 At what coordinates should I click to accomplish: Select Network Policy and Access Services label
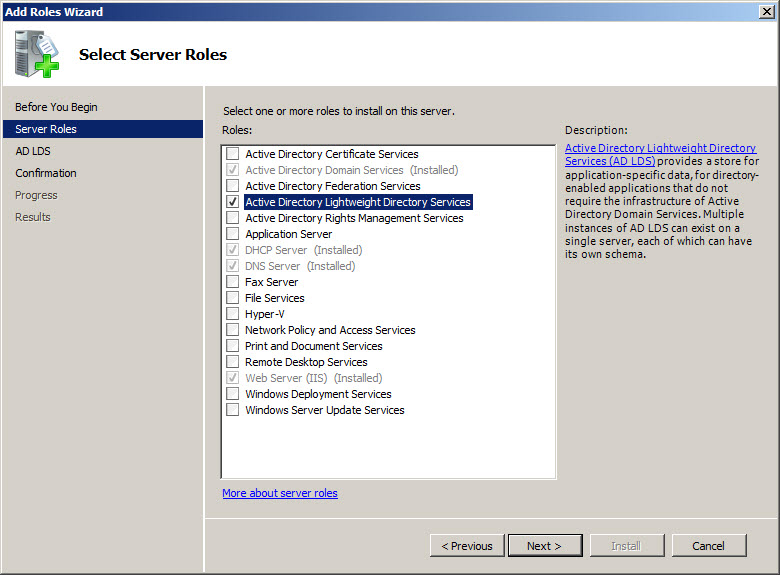coord(330,330)
